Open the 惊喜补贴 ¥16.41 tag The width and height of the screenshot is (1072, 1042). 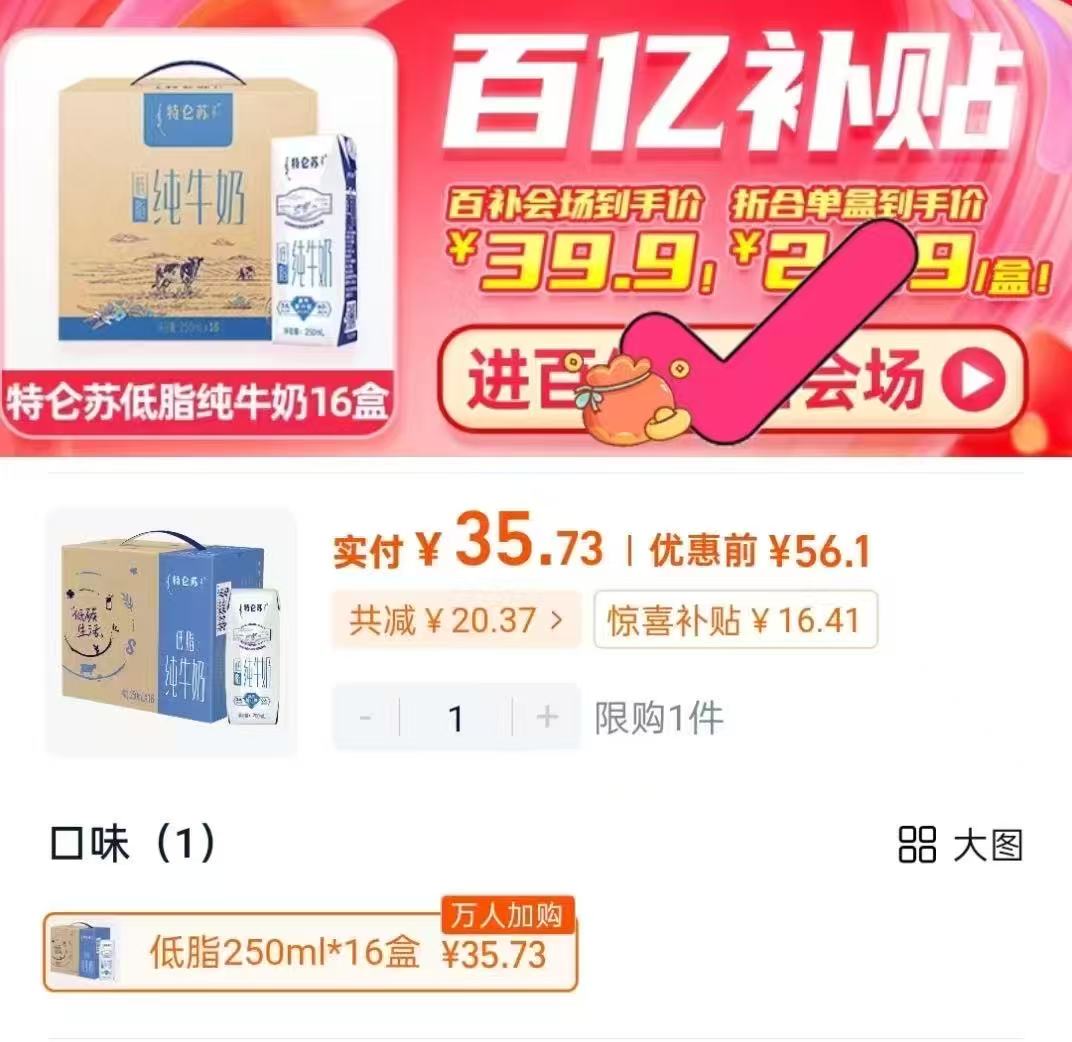[735, 619]
